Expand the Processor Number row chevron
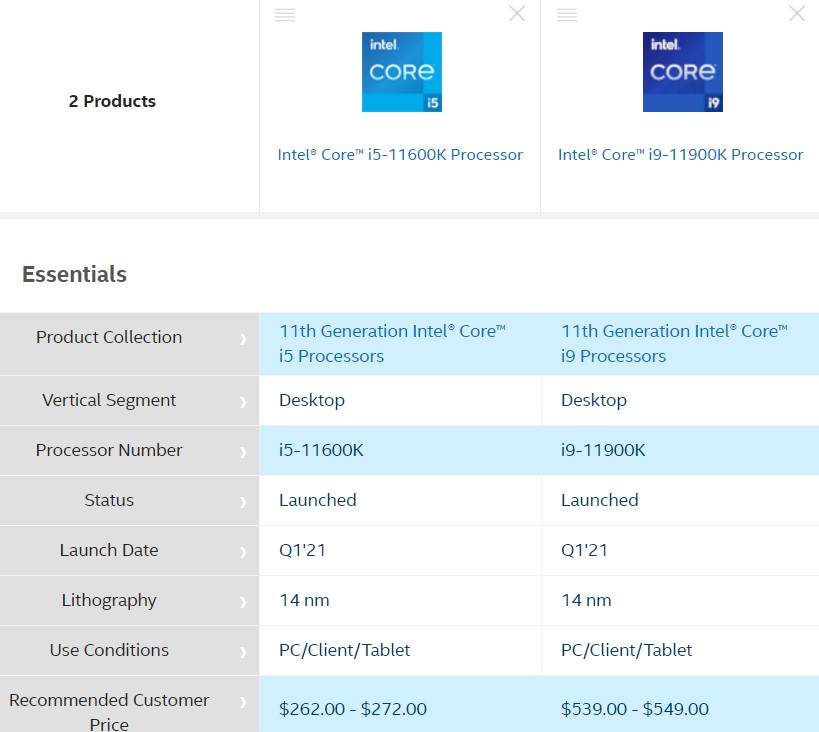The image size is (819, 732). coord(243,452)
